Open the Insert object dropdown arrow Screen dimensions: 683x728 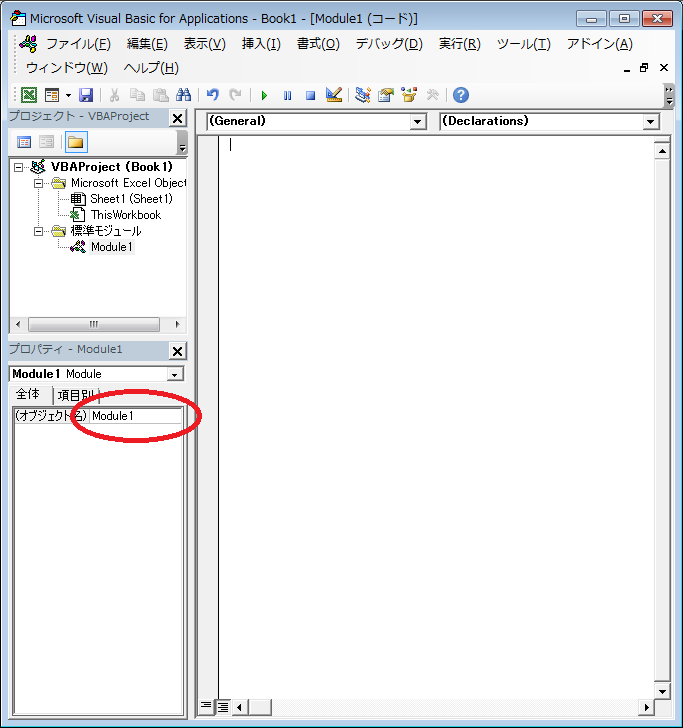(68, 95)
